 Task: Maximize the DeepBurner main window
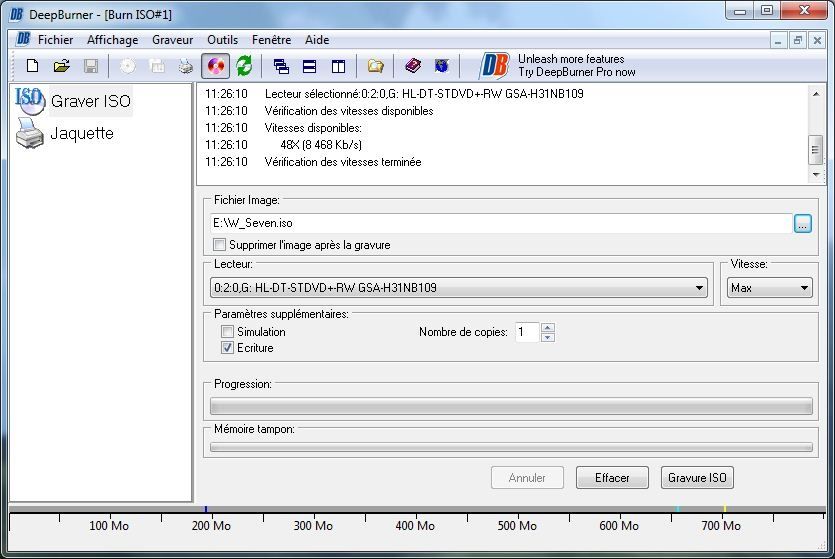point(767,11)
